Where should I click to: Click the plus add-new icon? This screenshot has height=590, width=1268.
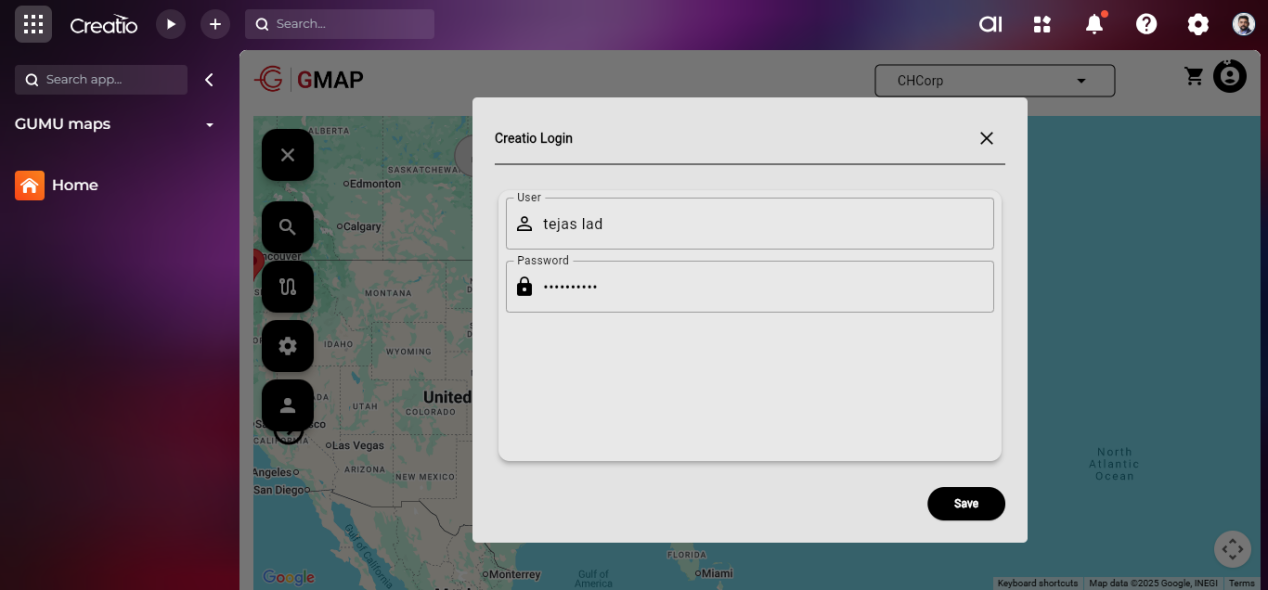click(215, 24)
